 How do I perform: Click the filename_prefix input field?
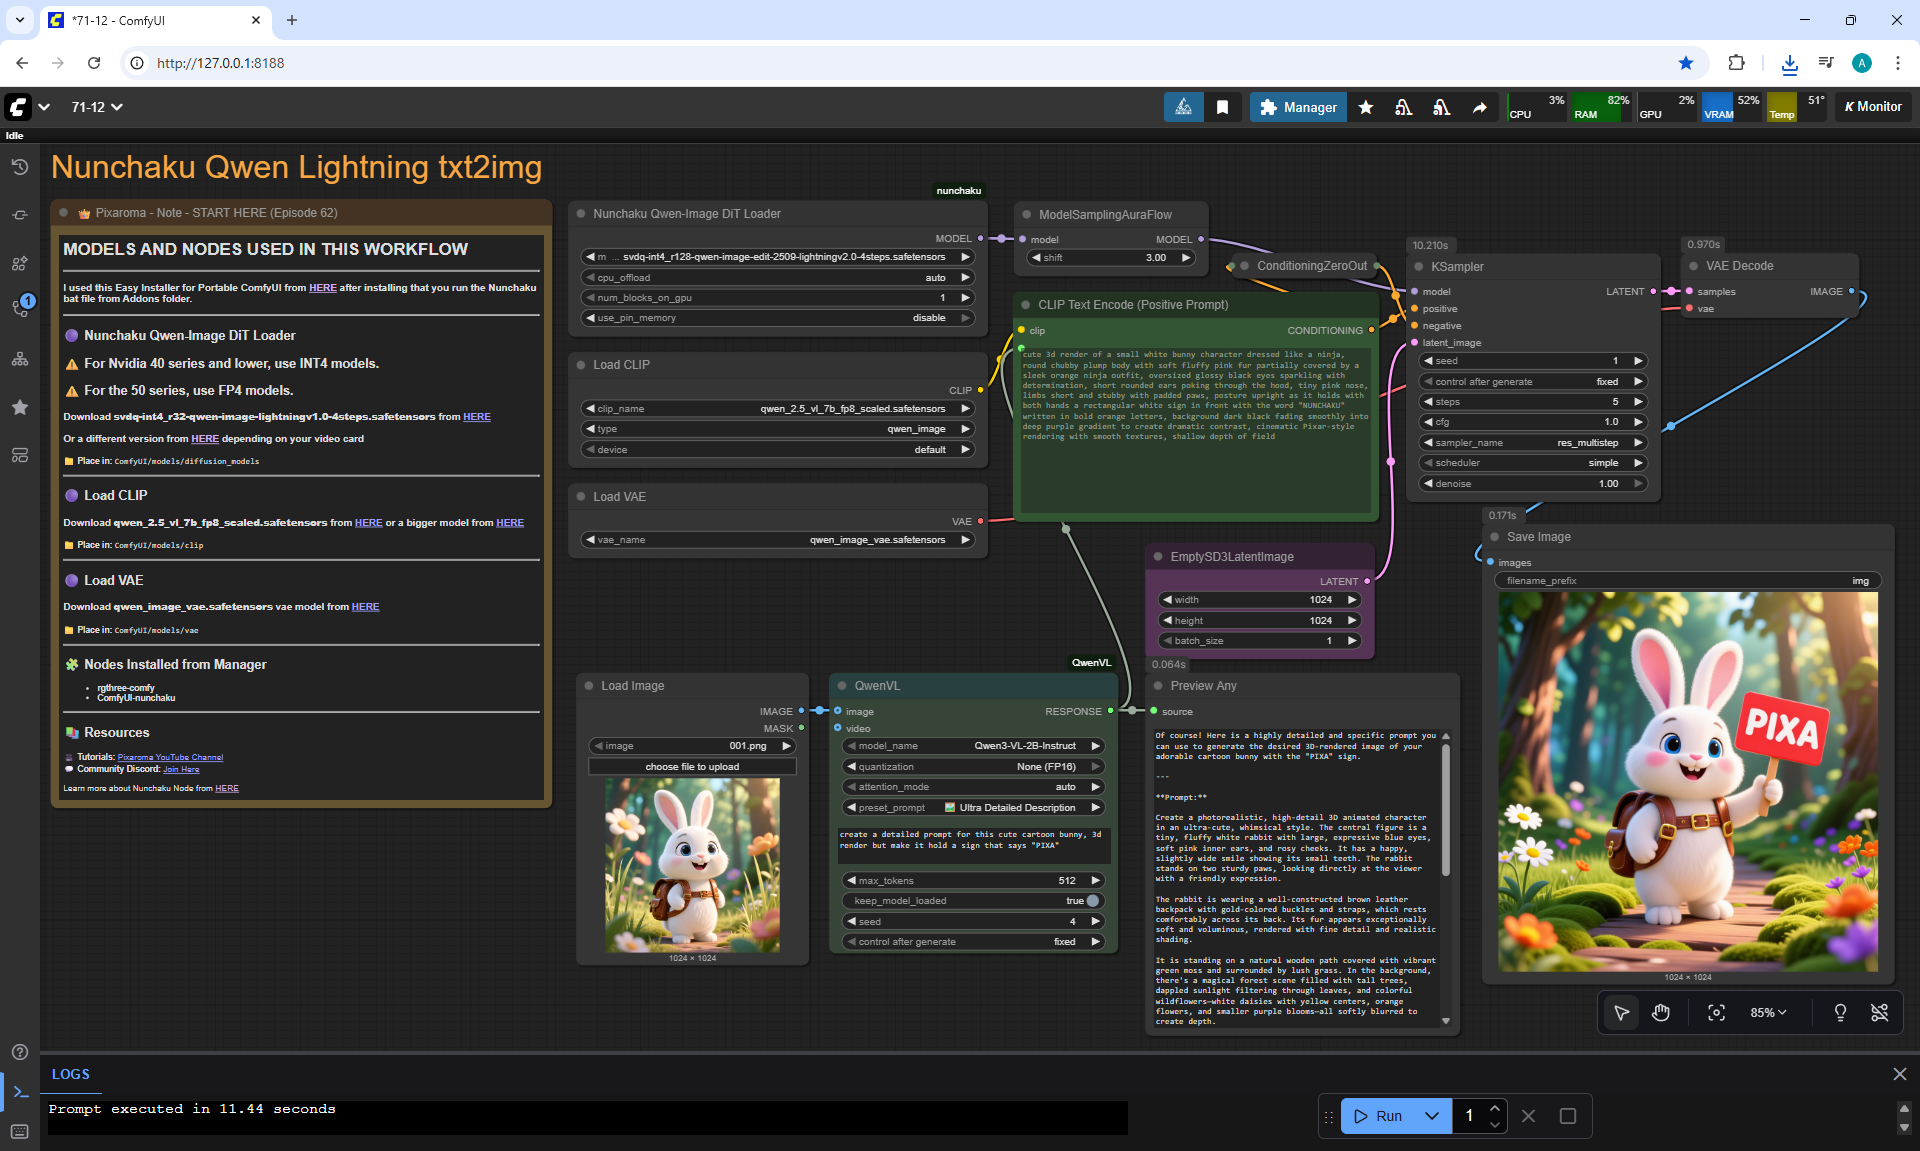click(x=1687, y=581)
